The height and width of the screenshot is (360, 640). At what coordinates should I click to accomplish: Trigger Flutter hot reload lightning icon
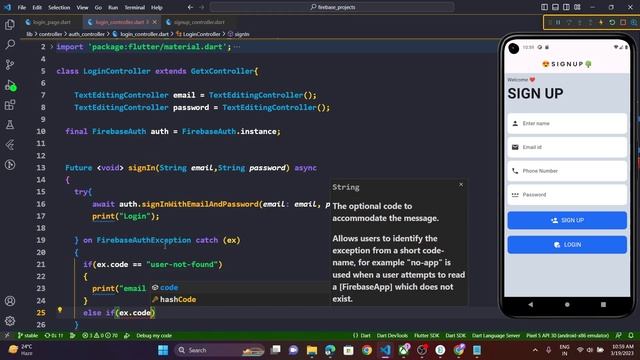pyautogui.click(x=601, y=22)
